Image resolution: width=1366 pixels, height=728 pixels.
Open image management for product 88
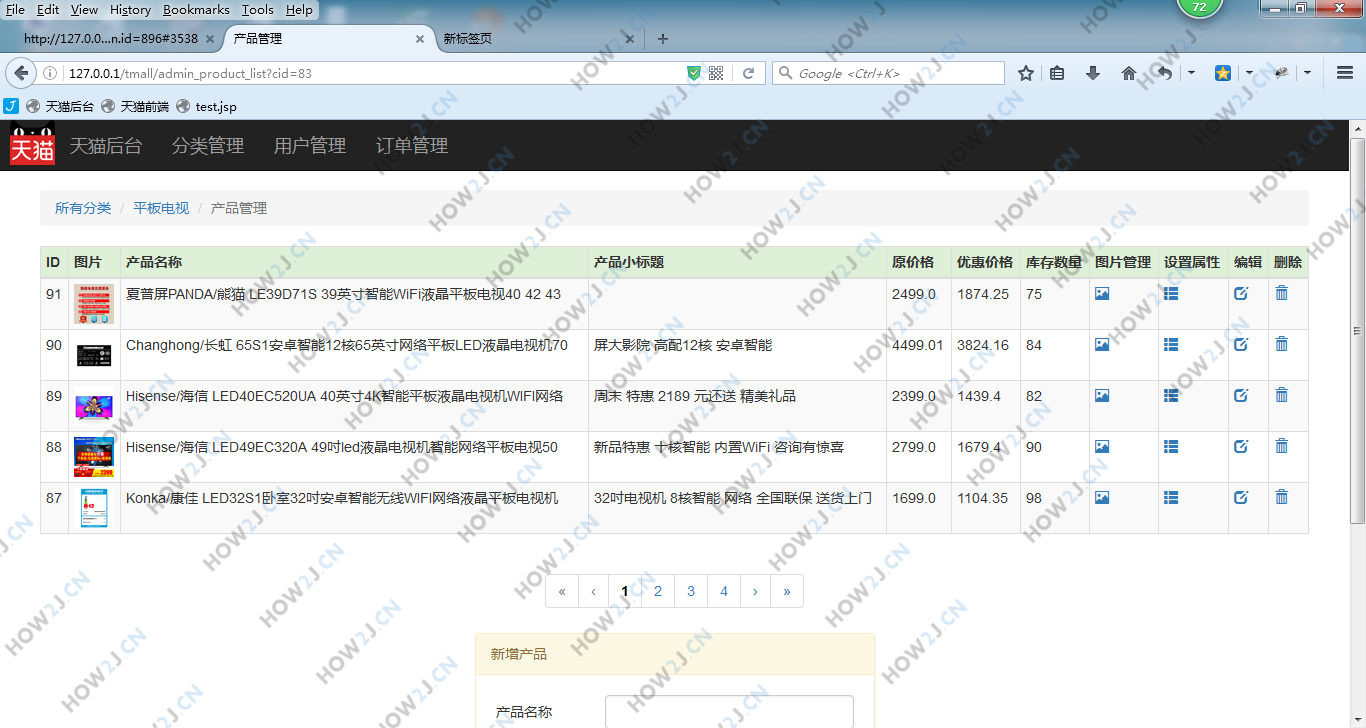tap(1102, 447)
